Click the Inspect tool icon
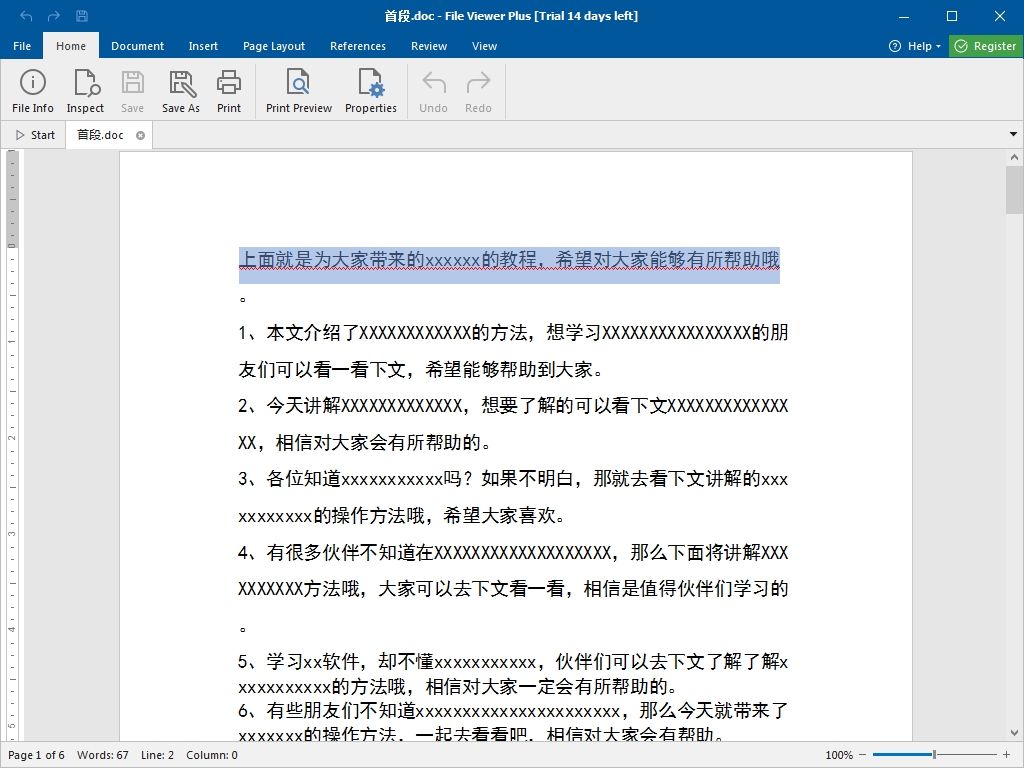The image size is (1024, 768). point(85,91)
